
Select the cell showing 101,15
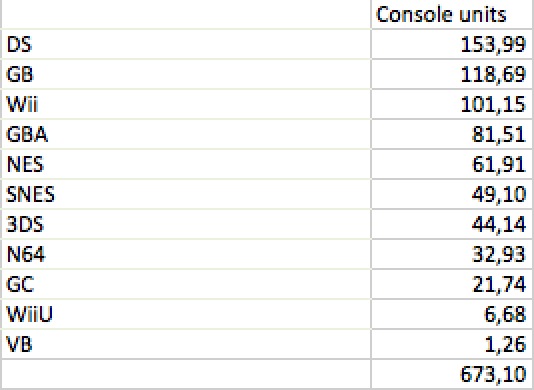point(452,104)
